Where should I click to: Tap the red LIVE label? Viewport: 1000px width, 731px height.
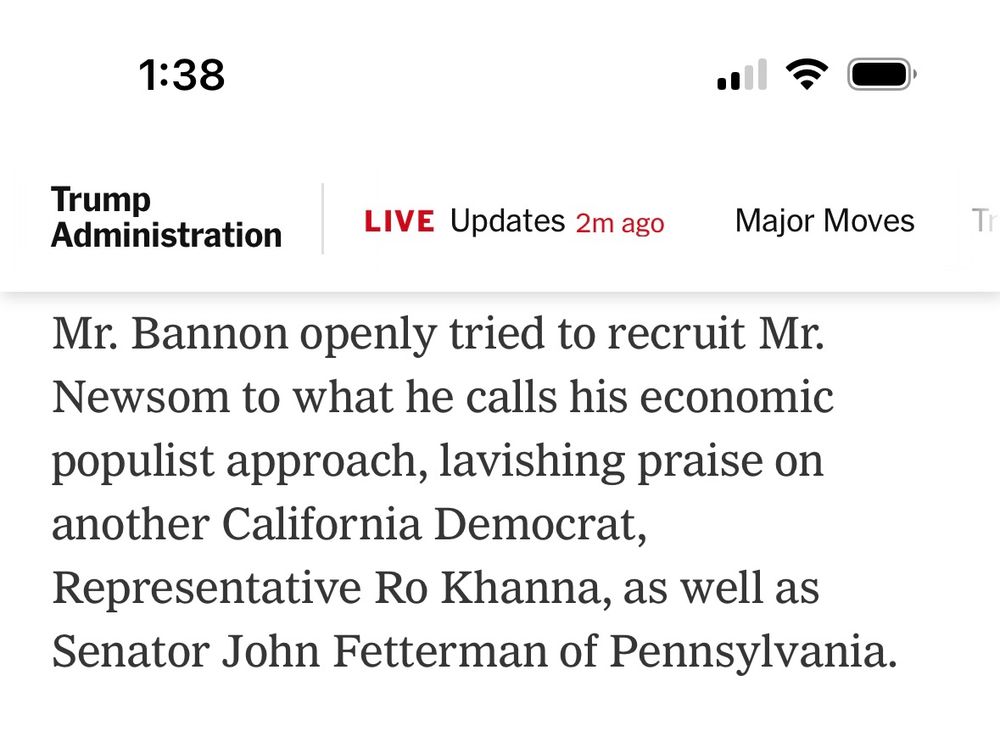[x=399, y=221]
